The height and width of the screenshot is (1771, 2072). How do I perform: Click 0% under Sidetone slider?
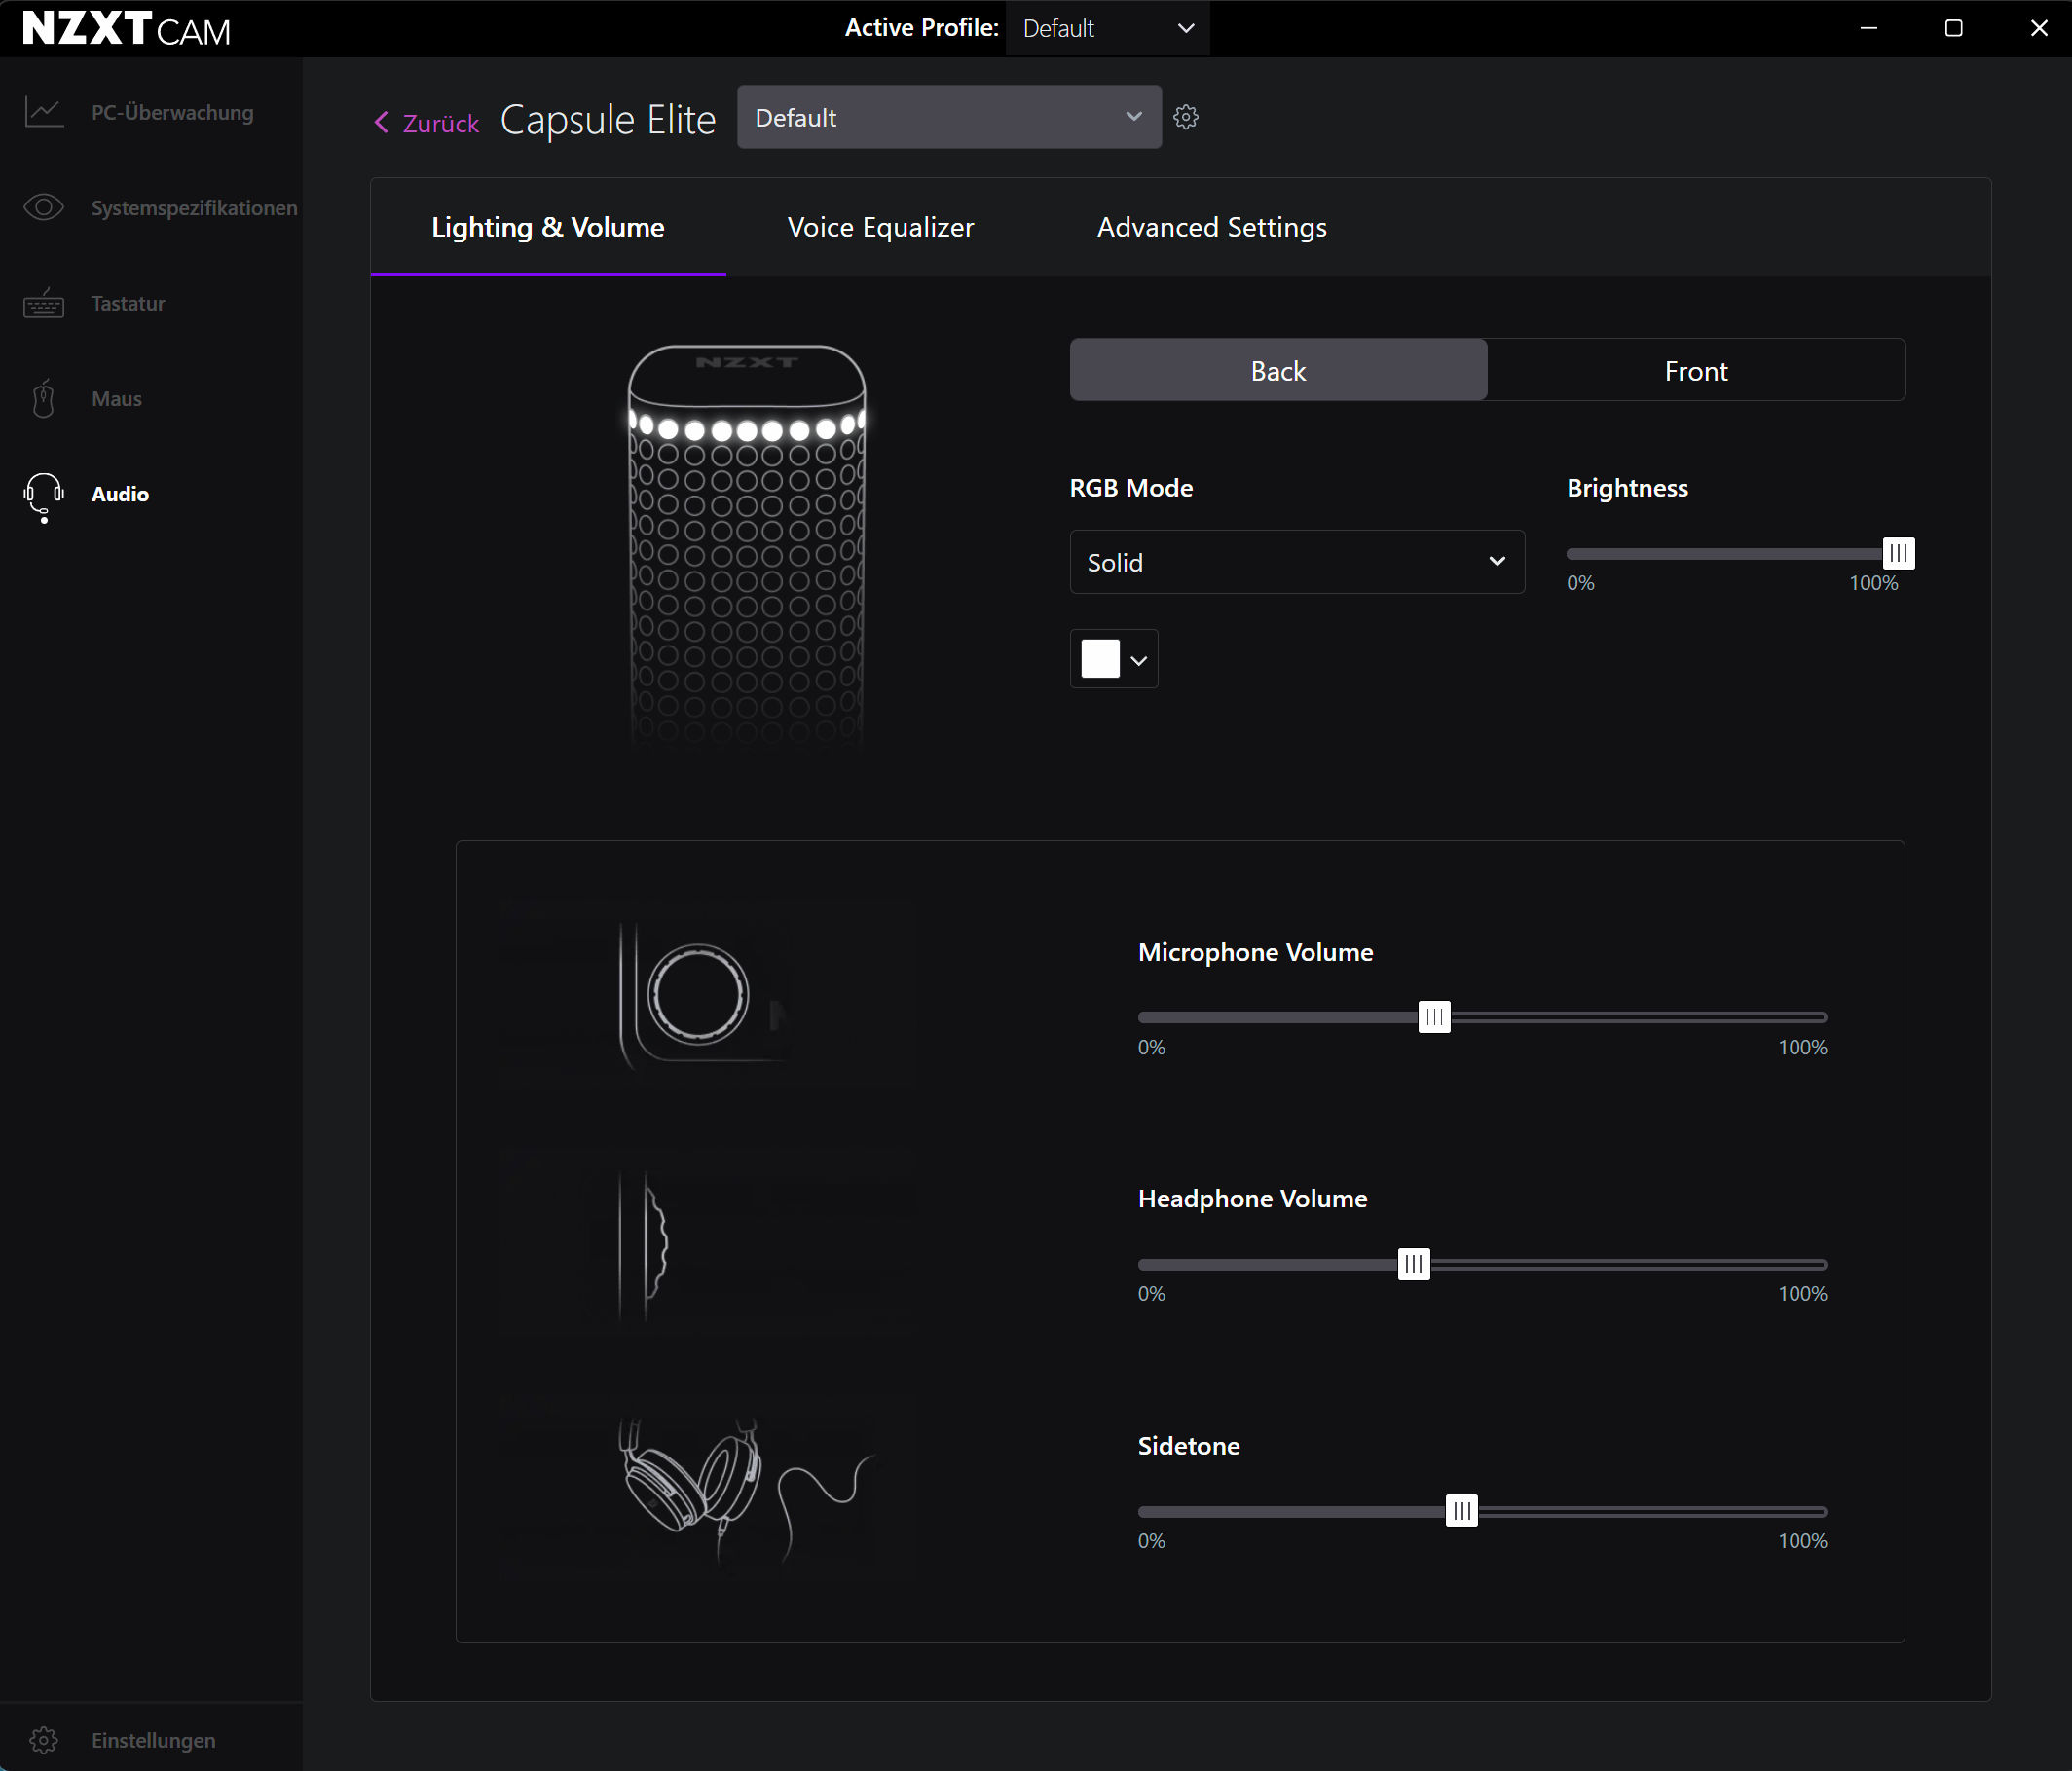(x=1151, y=1541)
